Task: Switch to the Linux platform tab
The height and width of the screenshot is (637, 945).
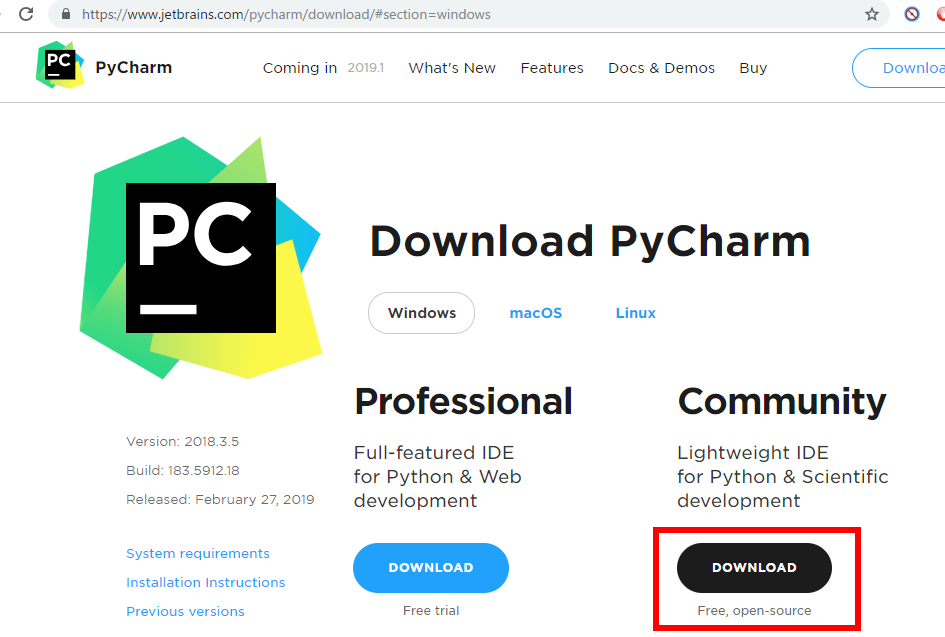Action: 636,313
